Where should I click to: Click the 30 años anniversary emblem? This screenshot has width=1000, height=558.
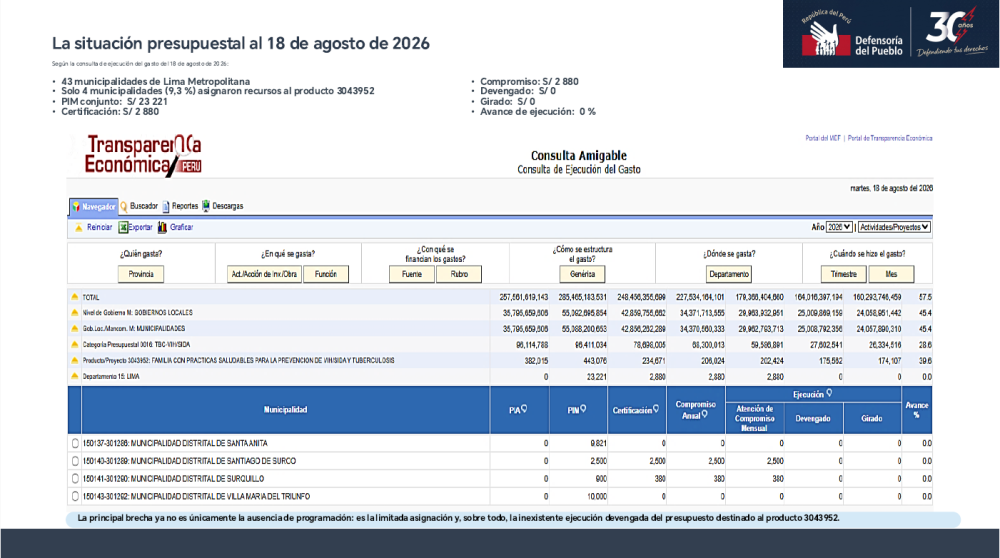point(953,32)
